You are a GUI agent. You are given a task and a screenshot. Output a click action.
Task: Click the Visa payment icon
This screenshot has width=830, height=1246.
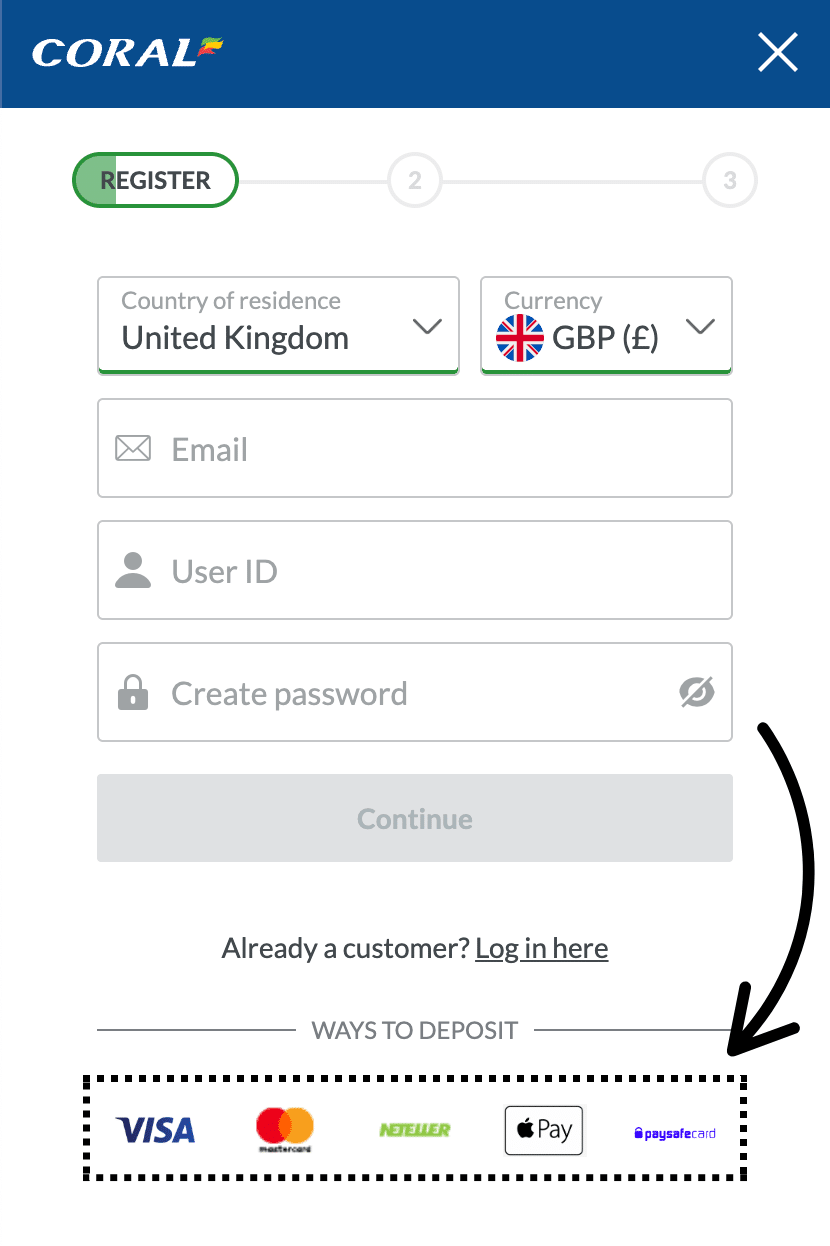click(x=156, y=1130)
